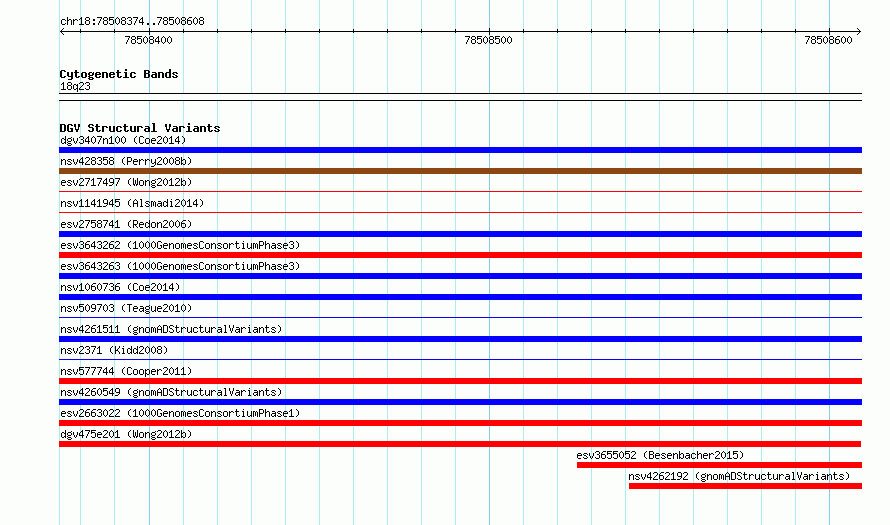Select dgv475e201 (Wong2012b) variant label
Viewport: 890px width, 525px height.
pos(126,434)
